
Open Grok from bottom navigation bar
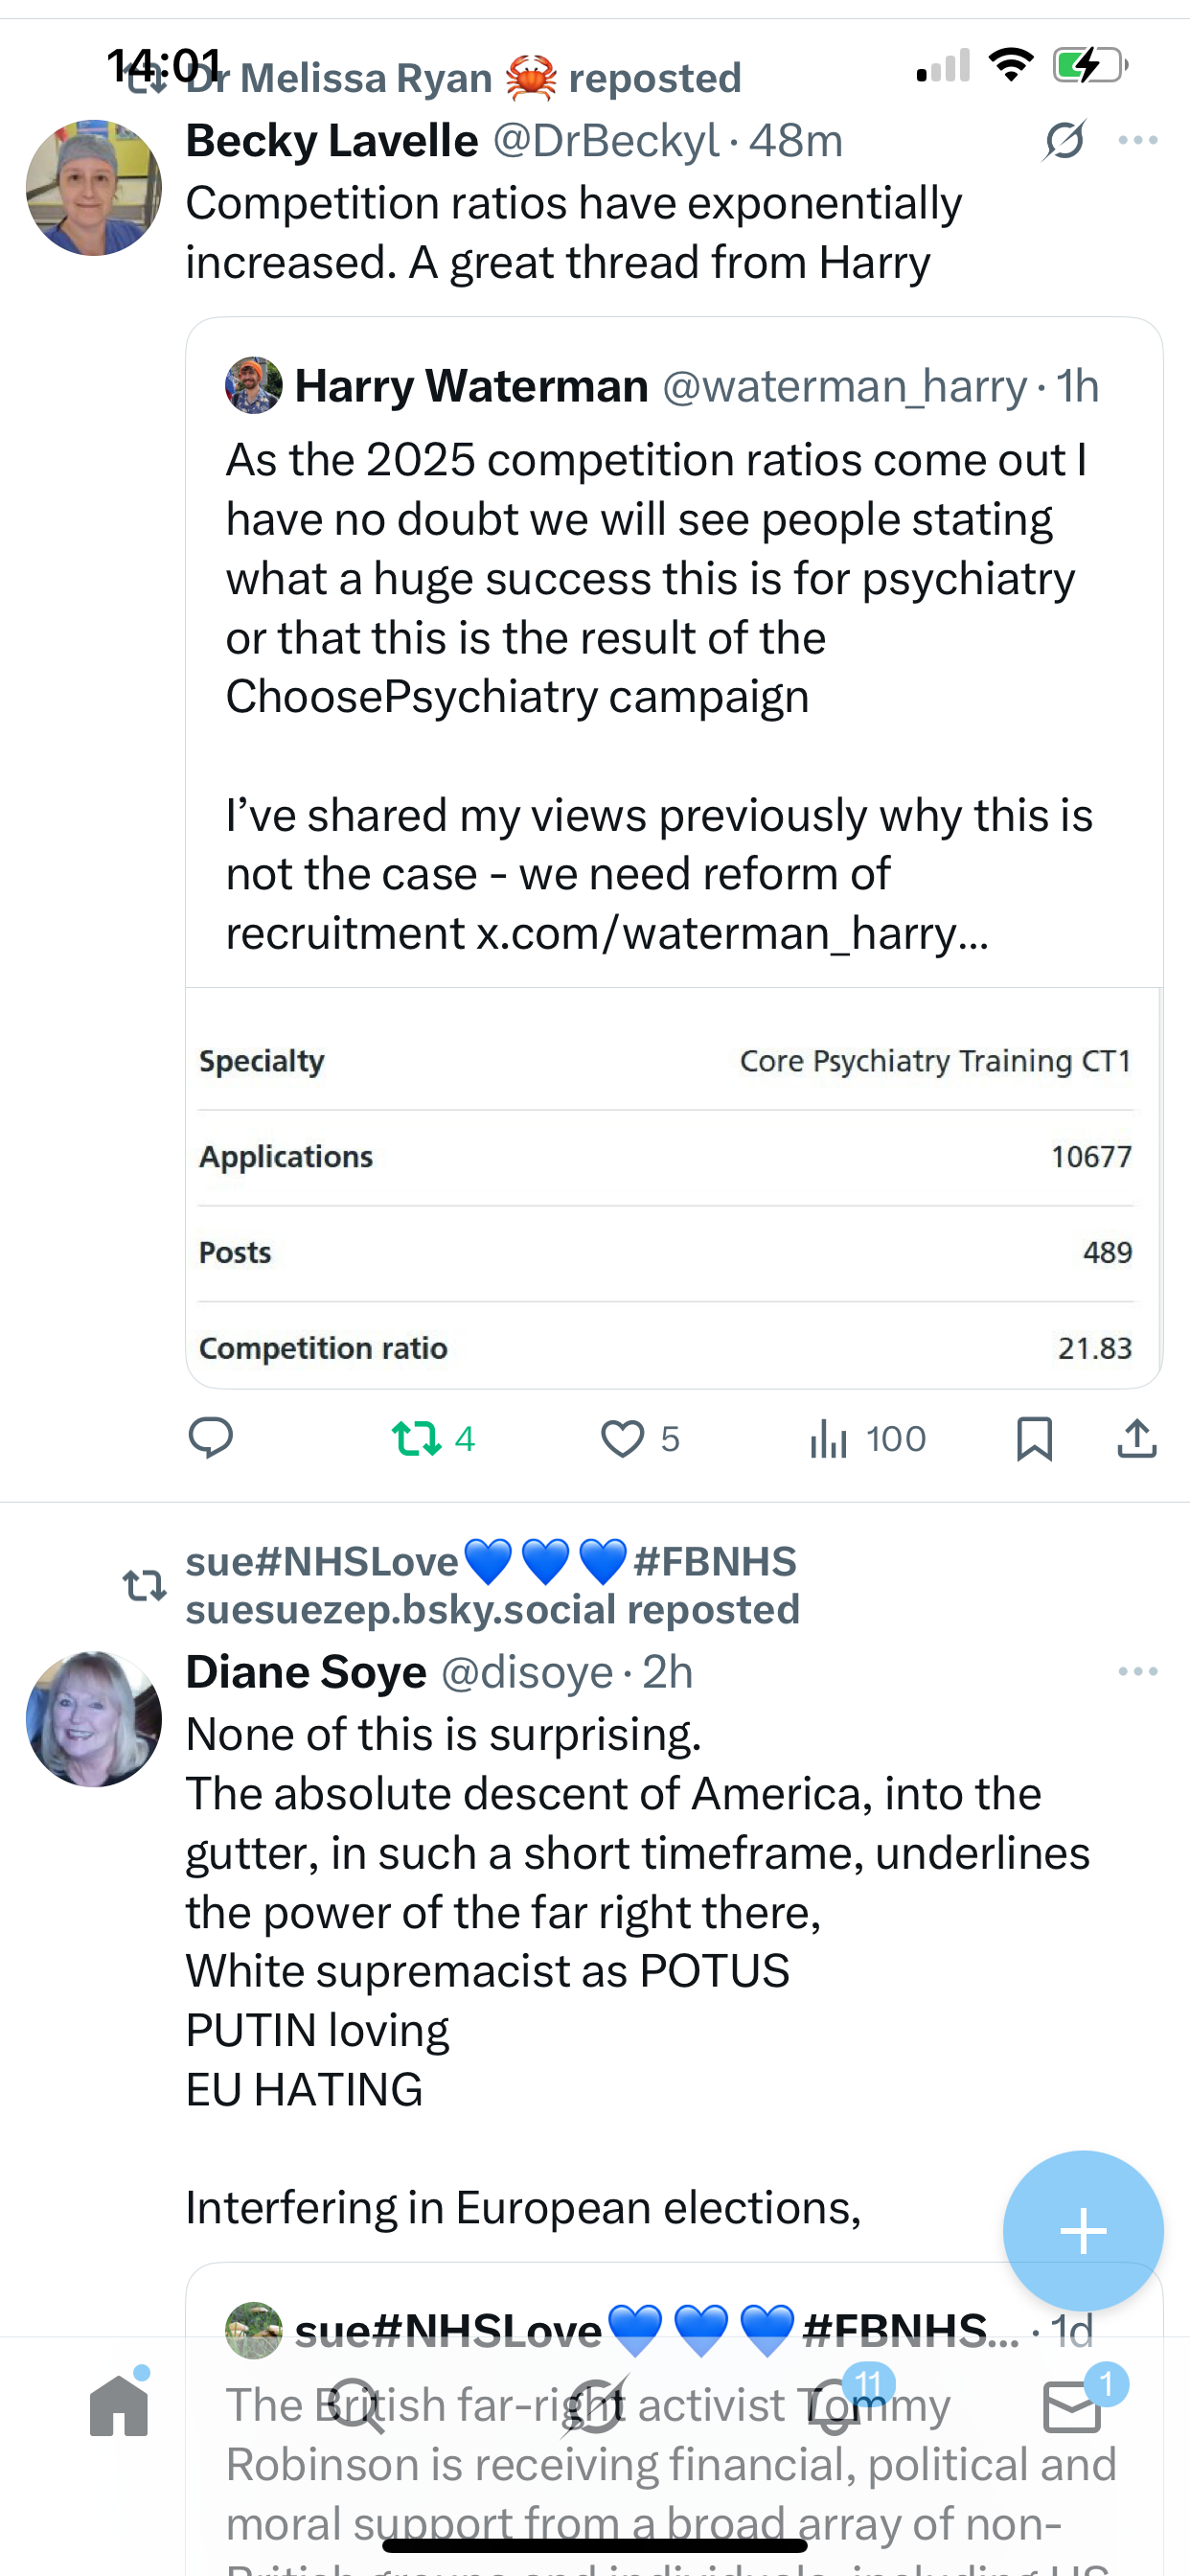coord(596,2407)
